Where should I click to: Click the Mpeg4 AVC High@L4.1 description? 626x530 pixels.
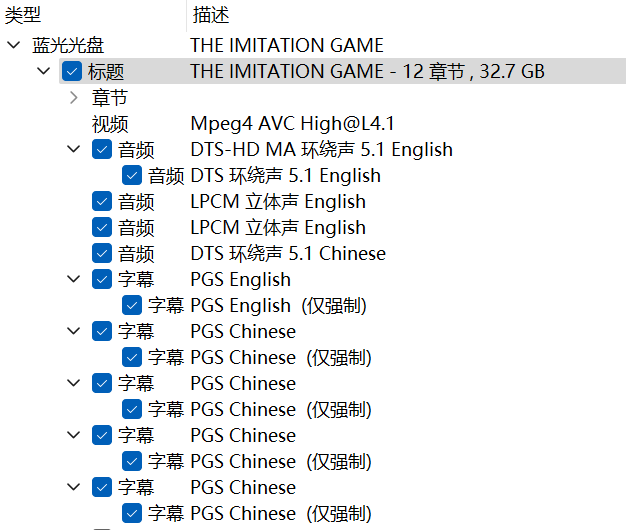pyautogui.click(x=292, y=123)
